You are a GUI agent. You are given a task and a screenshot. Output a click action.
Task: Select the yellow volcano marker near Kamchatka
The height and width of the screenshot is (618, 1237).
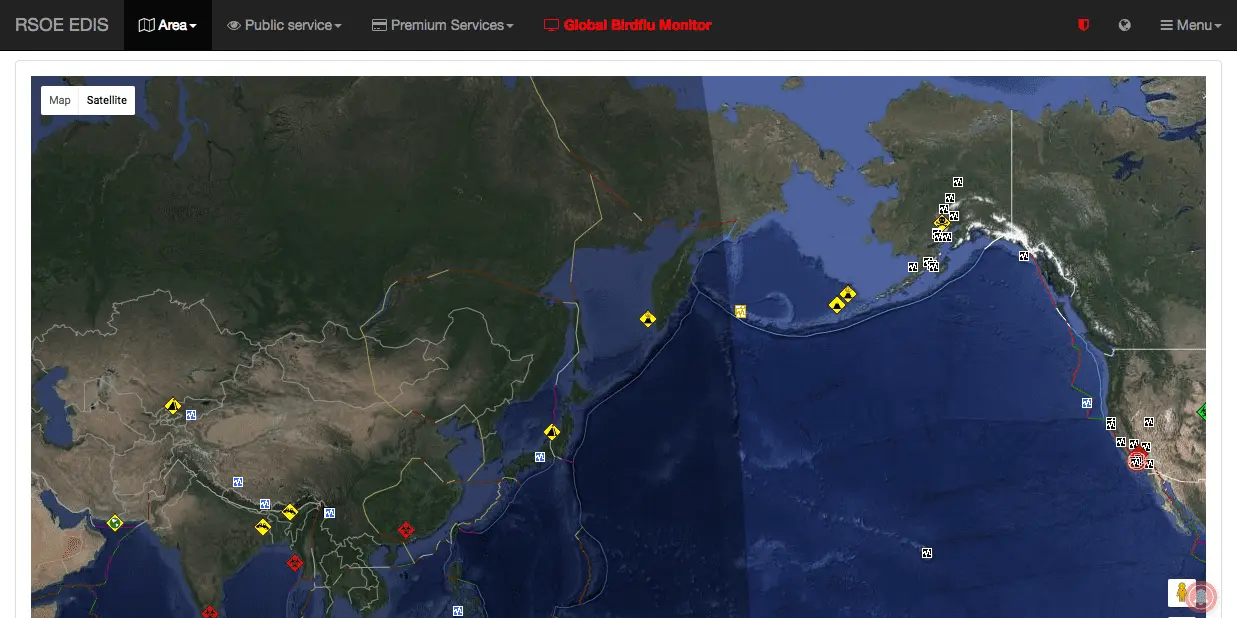(x=648, y=319)
